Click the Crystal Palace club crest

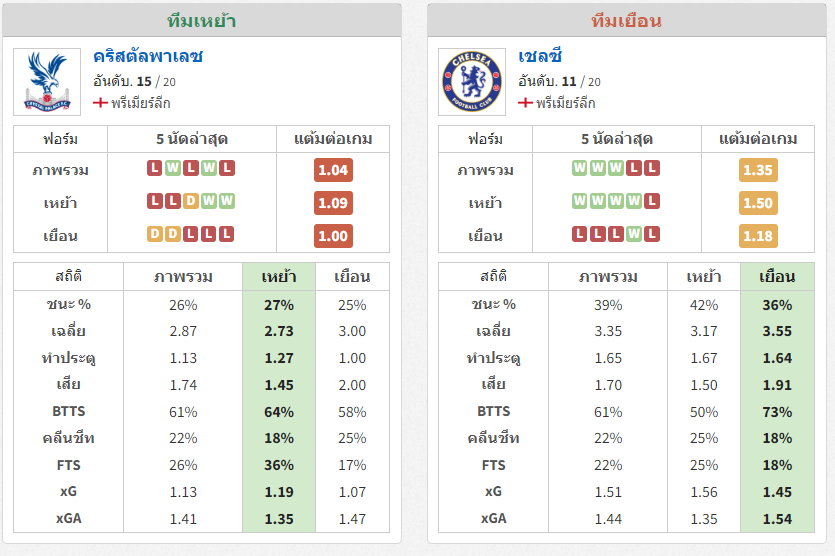point(47,81)
